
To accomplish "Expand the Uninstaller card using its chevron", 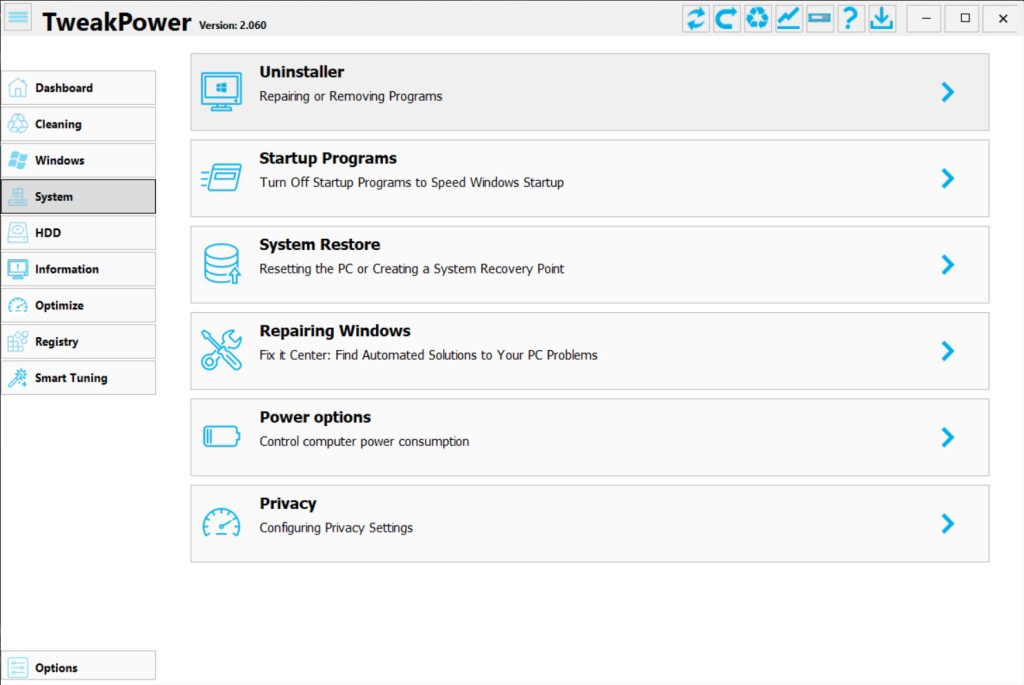I will tap(948, 92).
